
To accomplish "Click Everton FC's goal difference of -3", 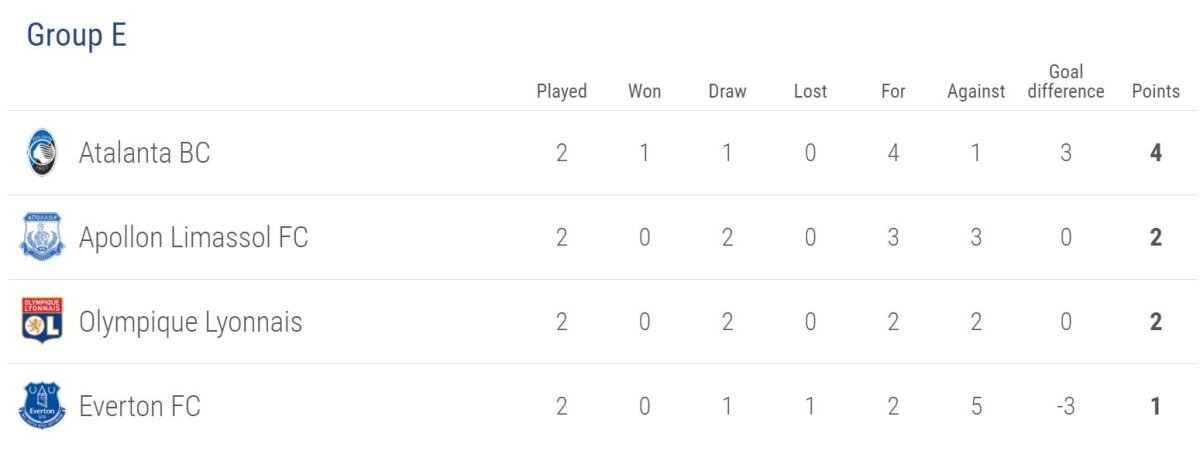I will click(x=1066, y=407).
